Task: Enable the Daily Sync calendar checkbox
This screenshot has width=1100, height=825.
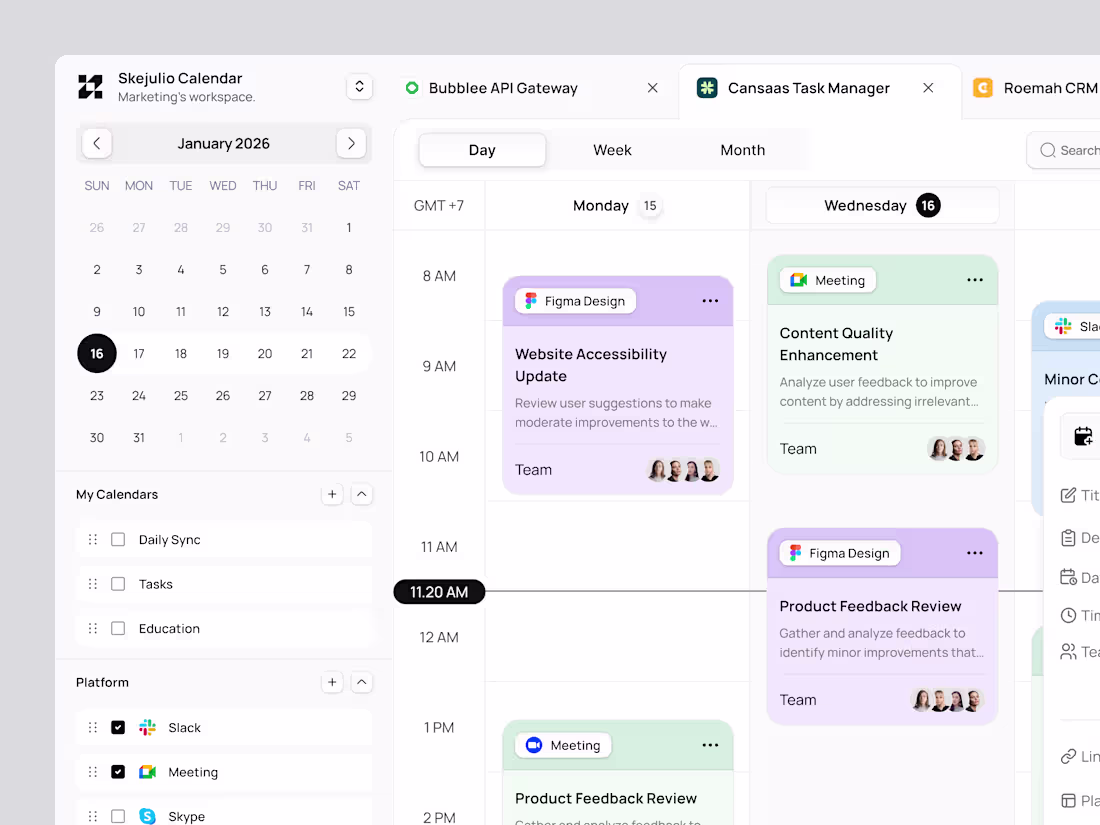Action: 118,539
